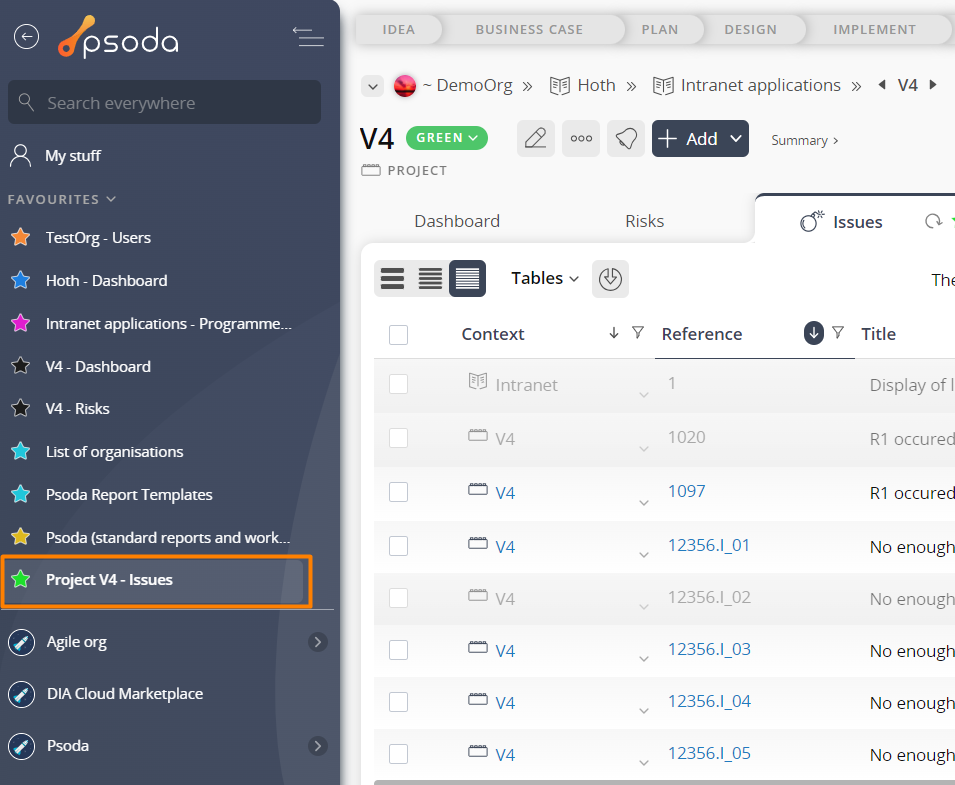Check the box for 12356.I_03 row
This screenshot has height=785, width=955.
(398, 650)
